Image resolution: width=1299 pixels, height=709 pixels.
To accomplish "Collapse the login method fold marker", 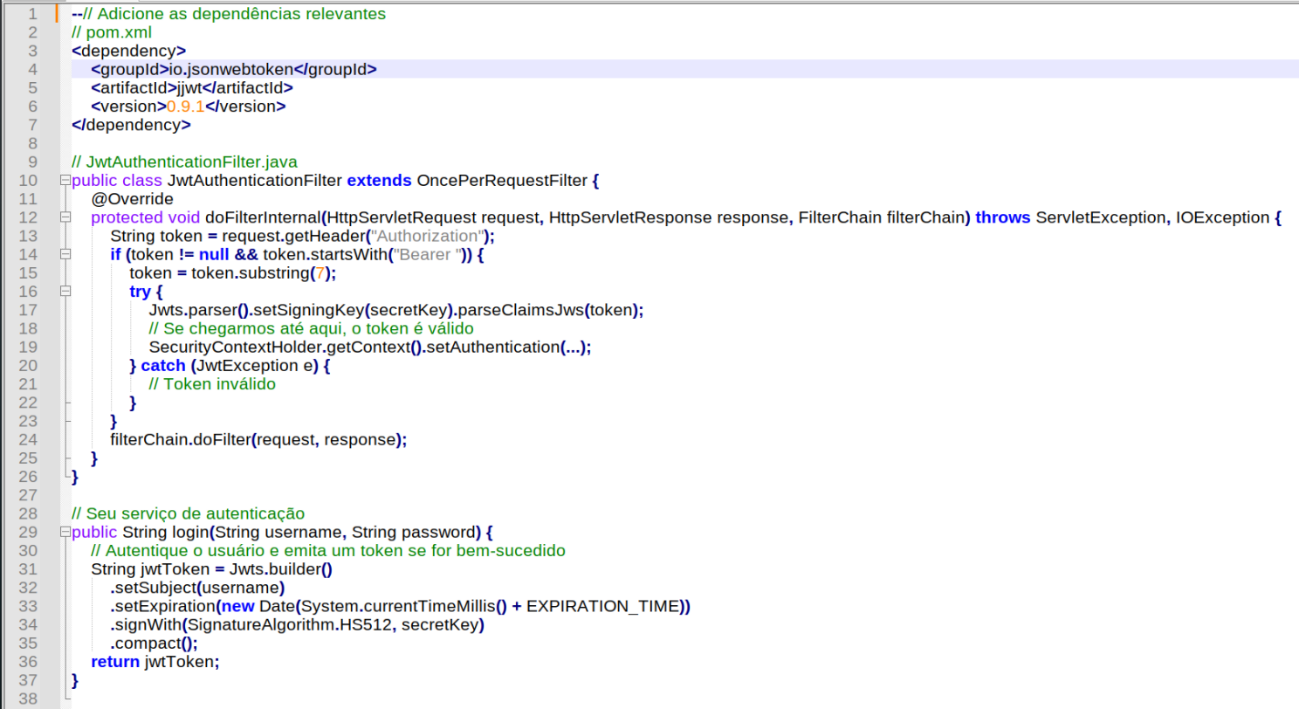I will [65, 532].
